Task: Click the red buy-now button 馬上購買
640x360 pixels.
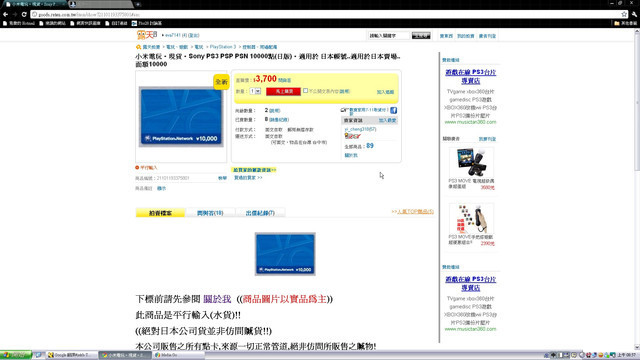Action: click(x=283, y=91)
